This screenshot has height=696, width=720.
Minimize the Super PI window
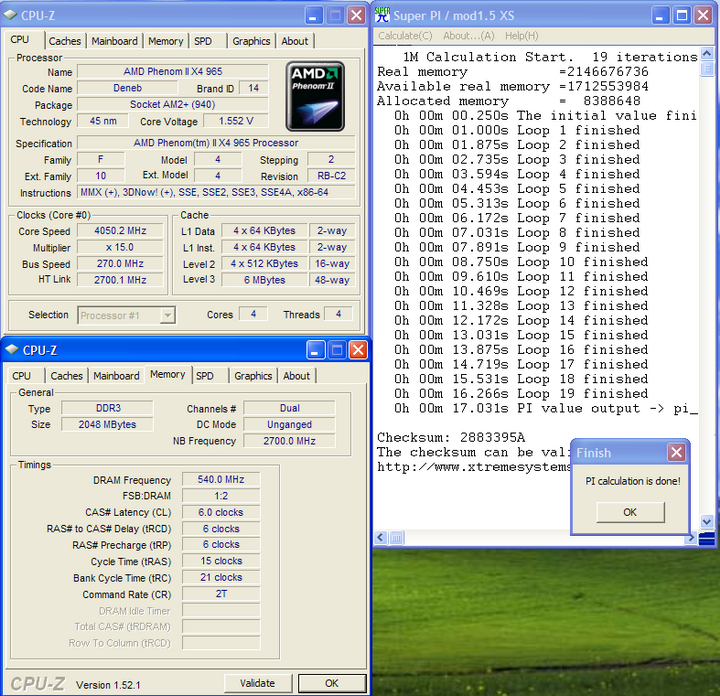(660, 16)
